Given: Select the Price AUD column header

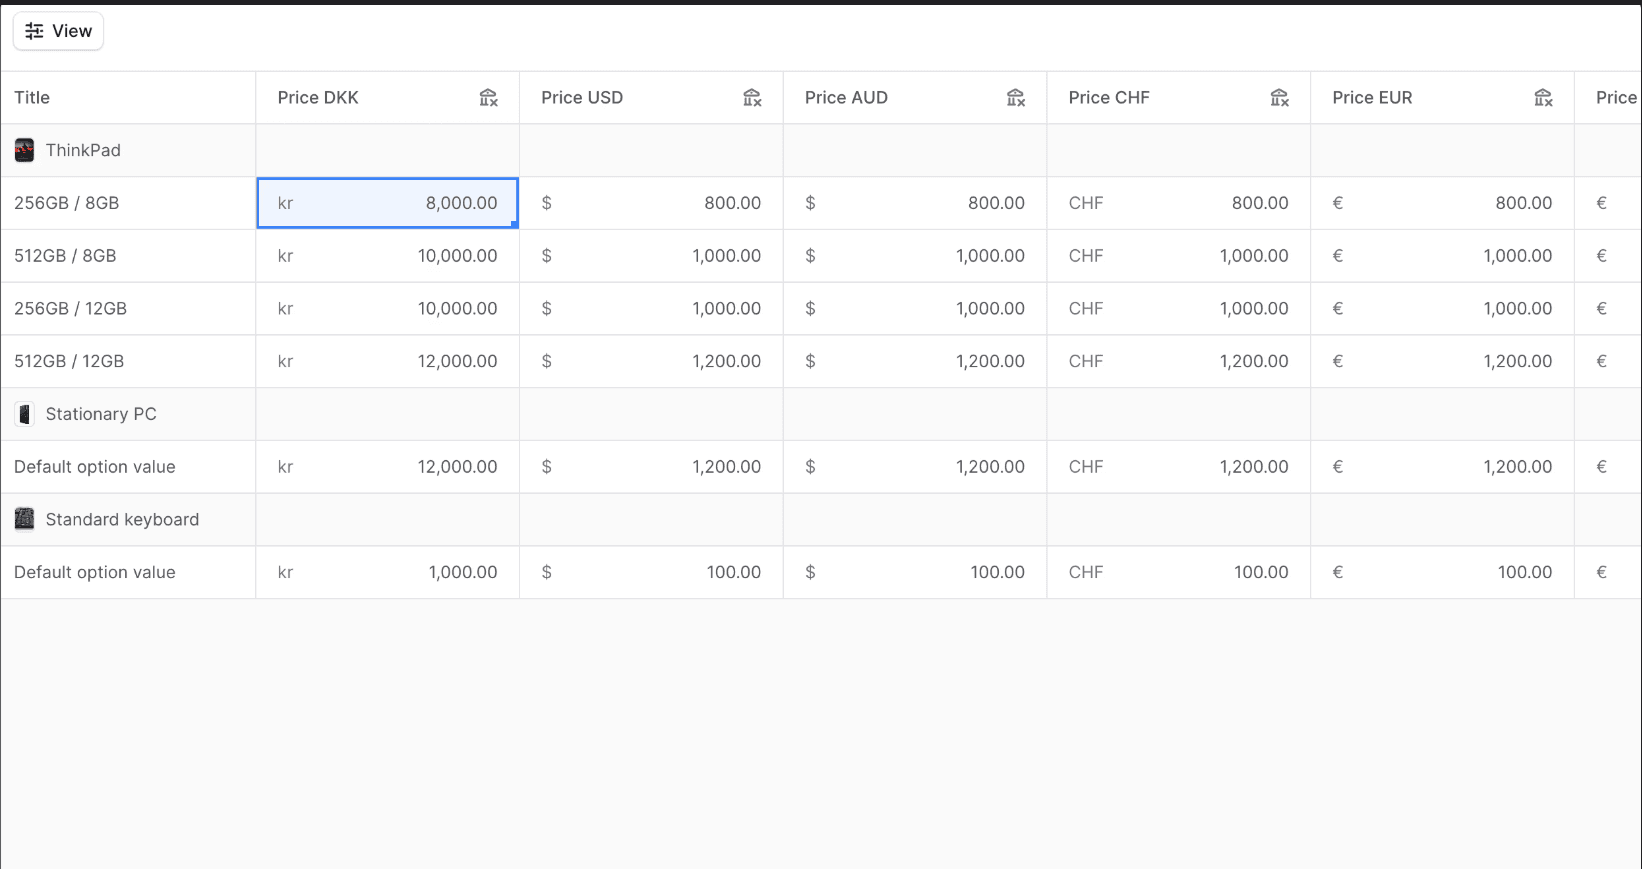Looking at the screenshot, I should (x=916, y=98).
